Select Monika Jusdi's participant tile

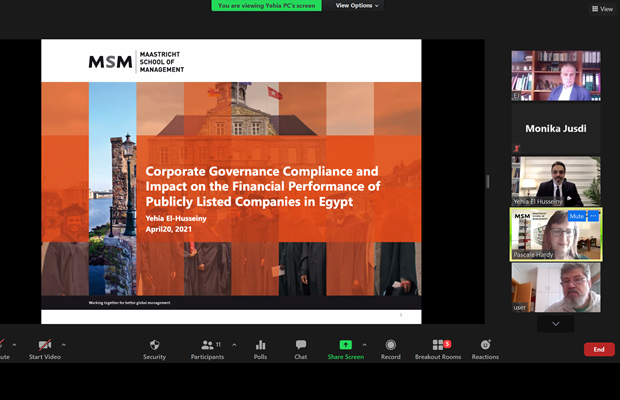[x=556, y=128]
